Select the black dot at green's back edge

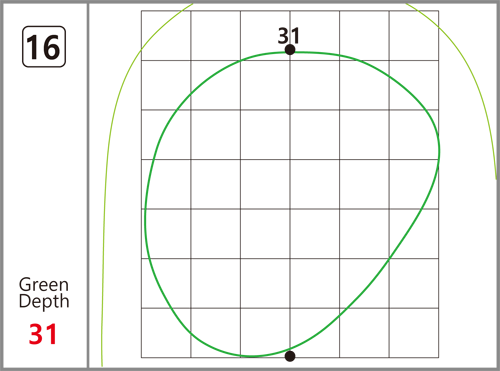point(290,50)
